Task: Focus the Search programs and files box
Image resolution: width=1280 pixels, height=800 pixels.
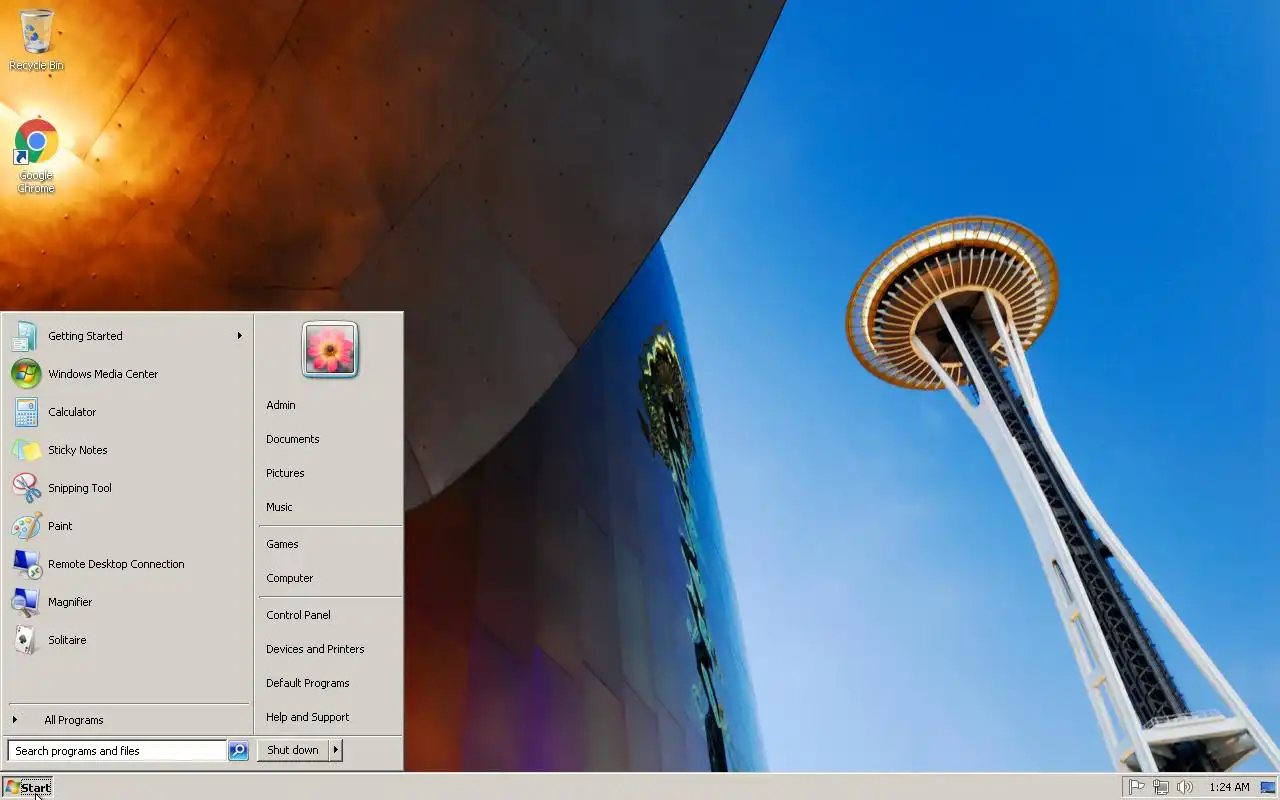Action: (117, 751)
